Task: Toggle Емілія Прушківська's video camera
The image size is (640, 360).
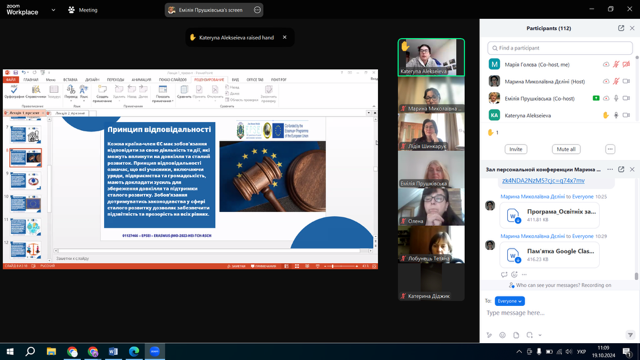Action: [x=626, y=98]
